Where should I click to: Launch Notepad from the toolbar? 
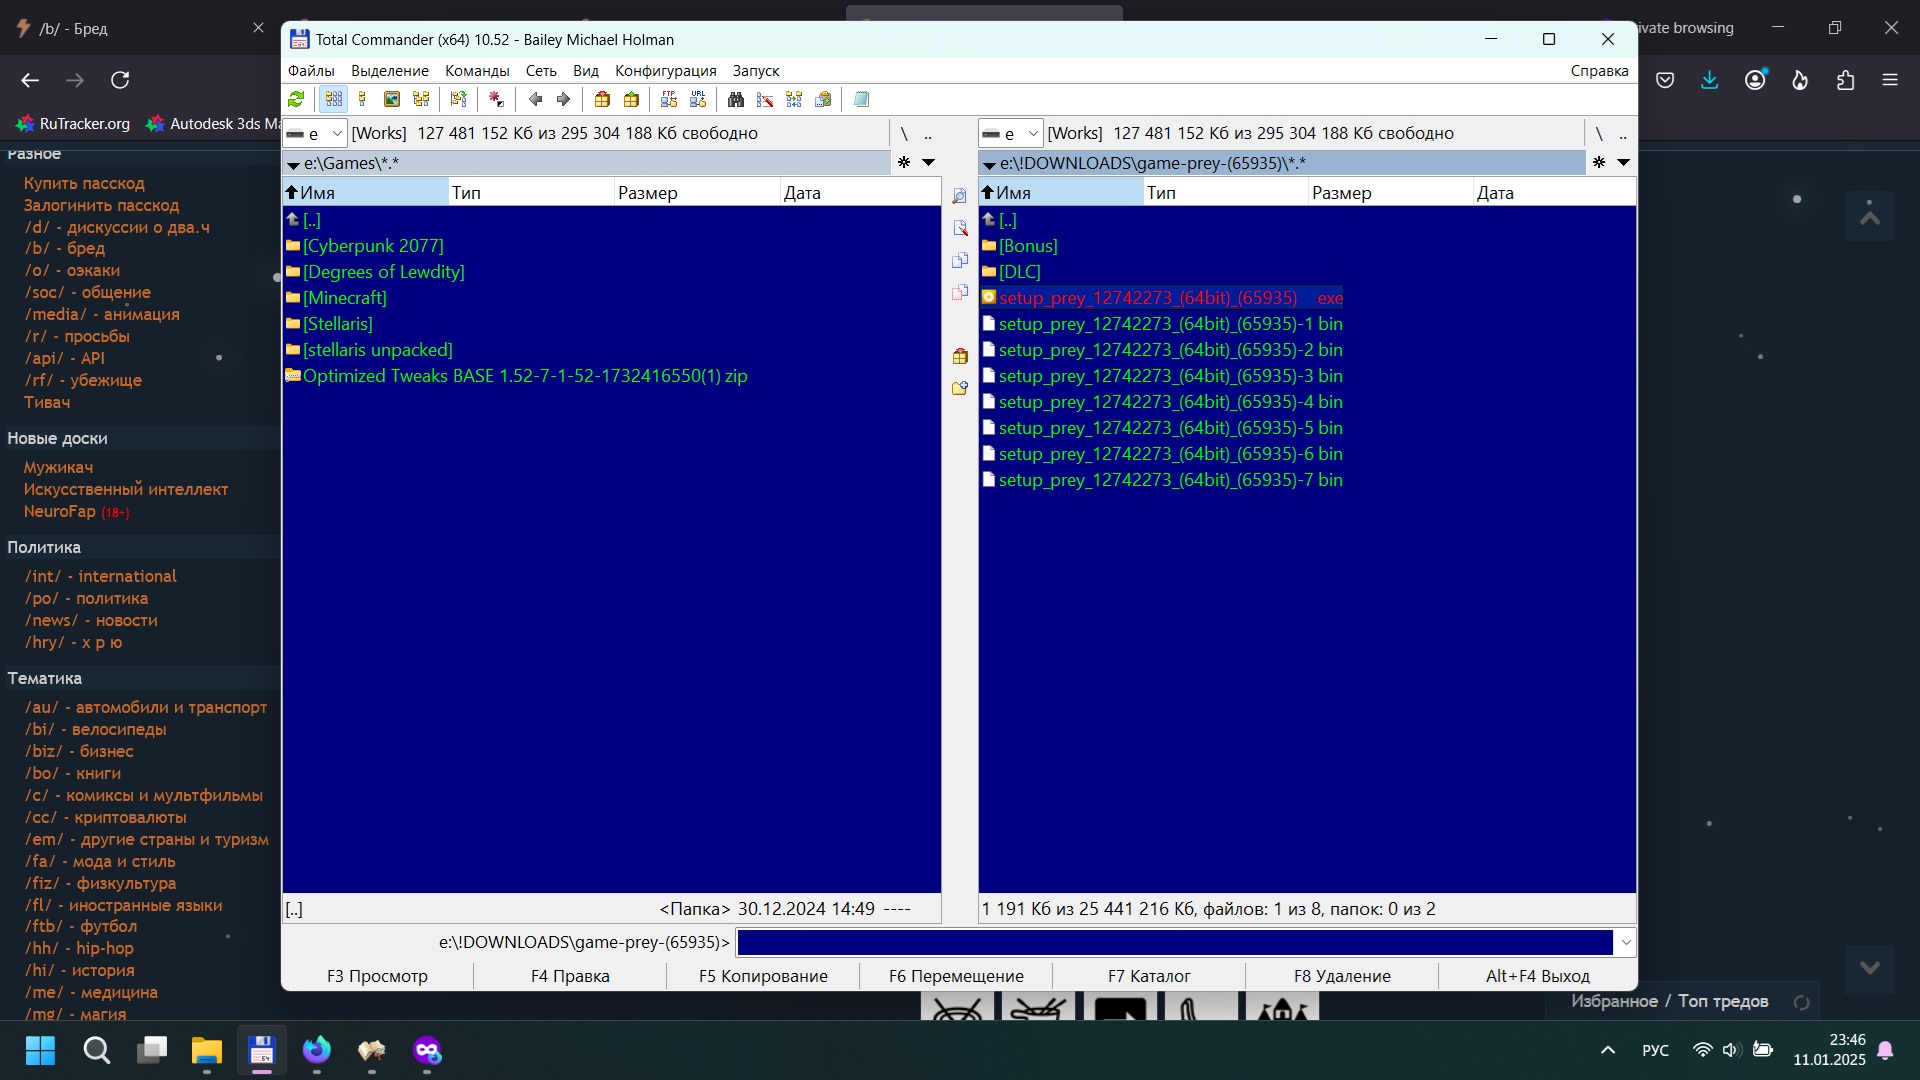tap(861, 99)
